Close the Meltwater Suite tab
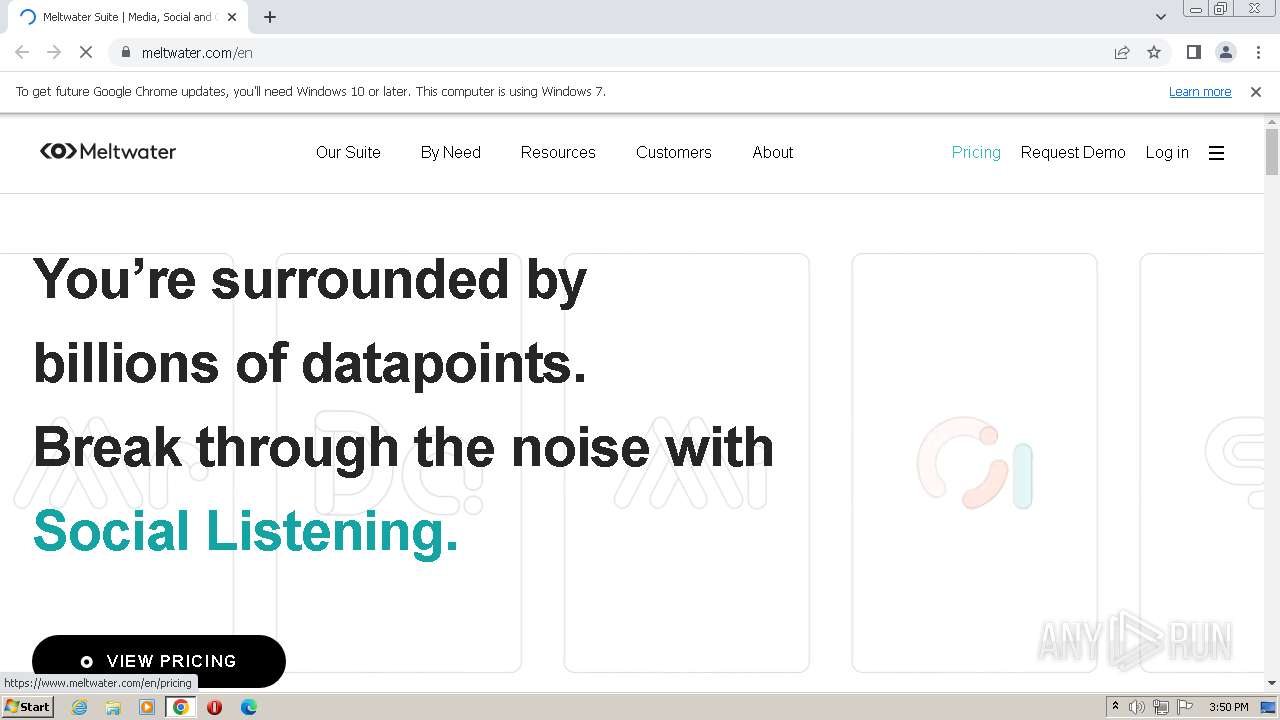The width and height of the screenshot is (1280, 720). [x=232, y=17]
